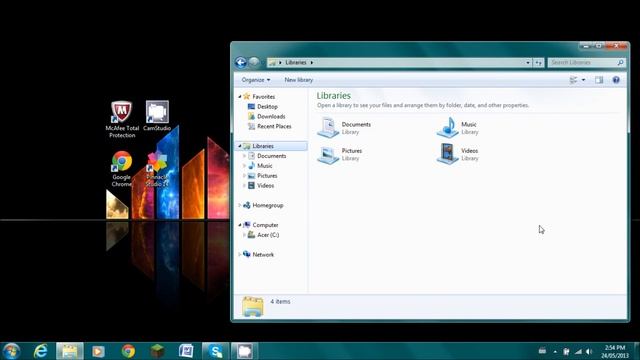Open Minecraft block taskbar icon
Image resolution: width=640 pixels, height=360 pixels.
[157, 351]
